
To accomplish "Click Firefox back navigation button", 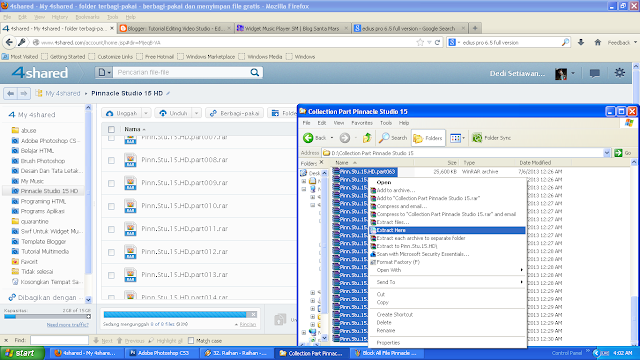I will (x=9, y=42).
